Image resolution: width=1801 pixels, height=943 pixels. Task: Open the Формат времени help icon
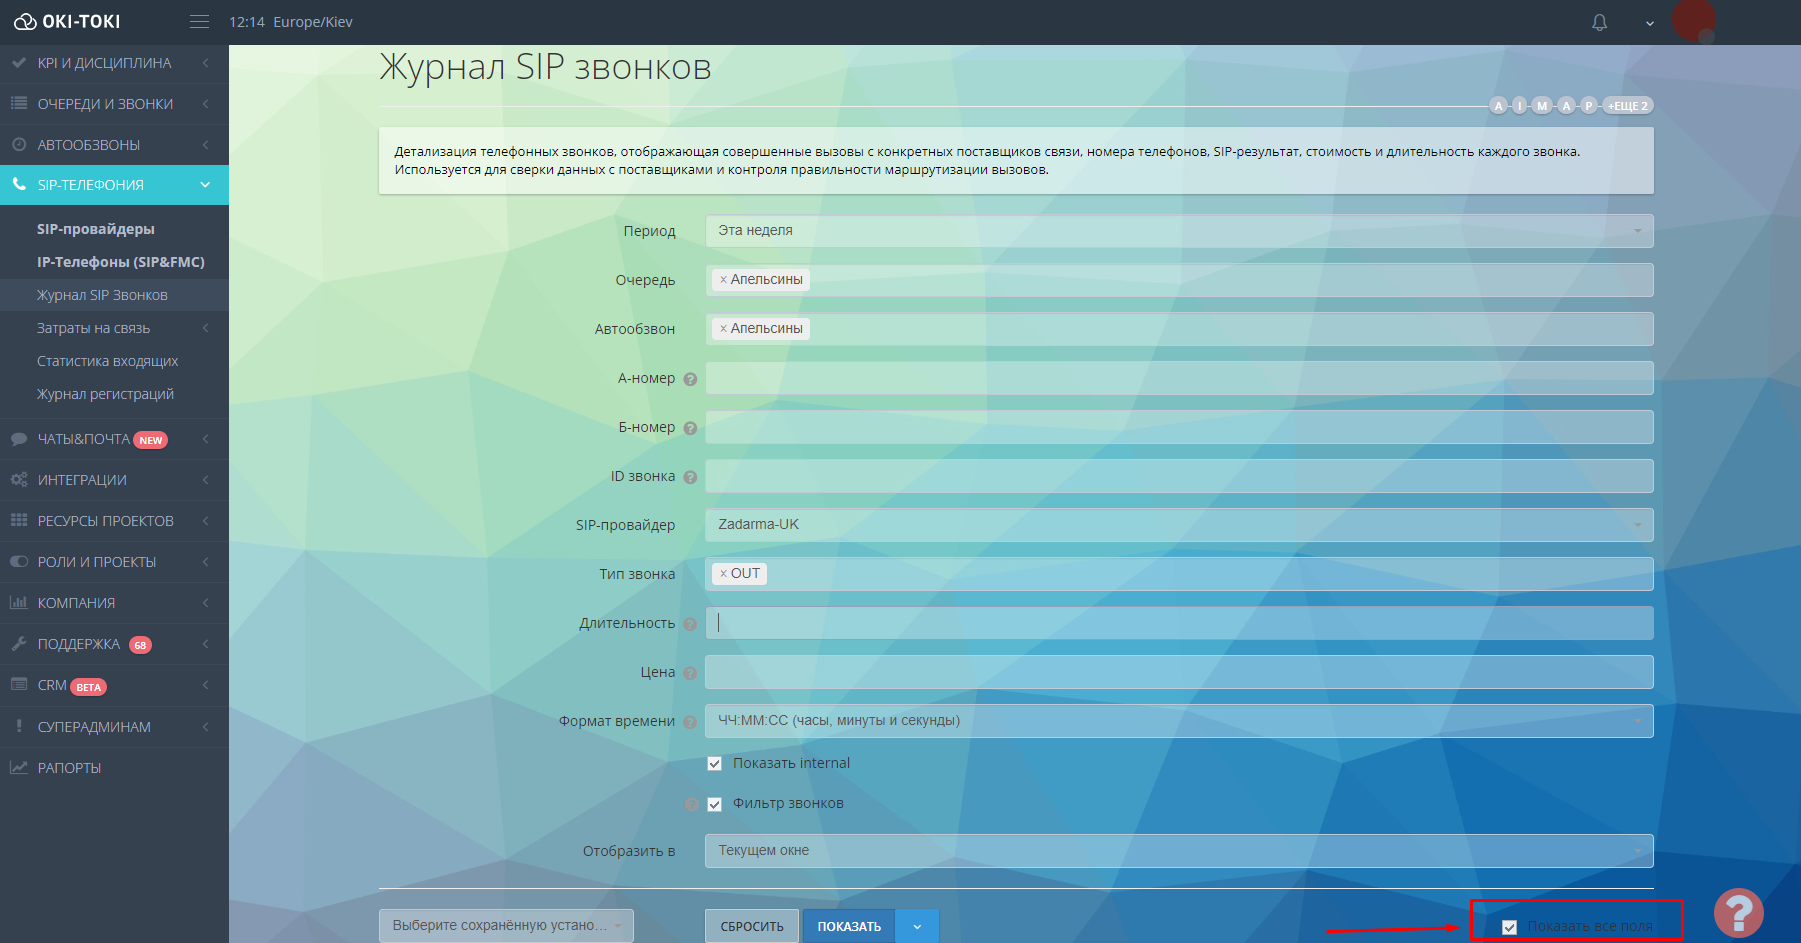click(x=690, y=722)
